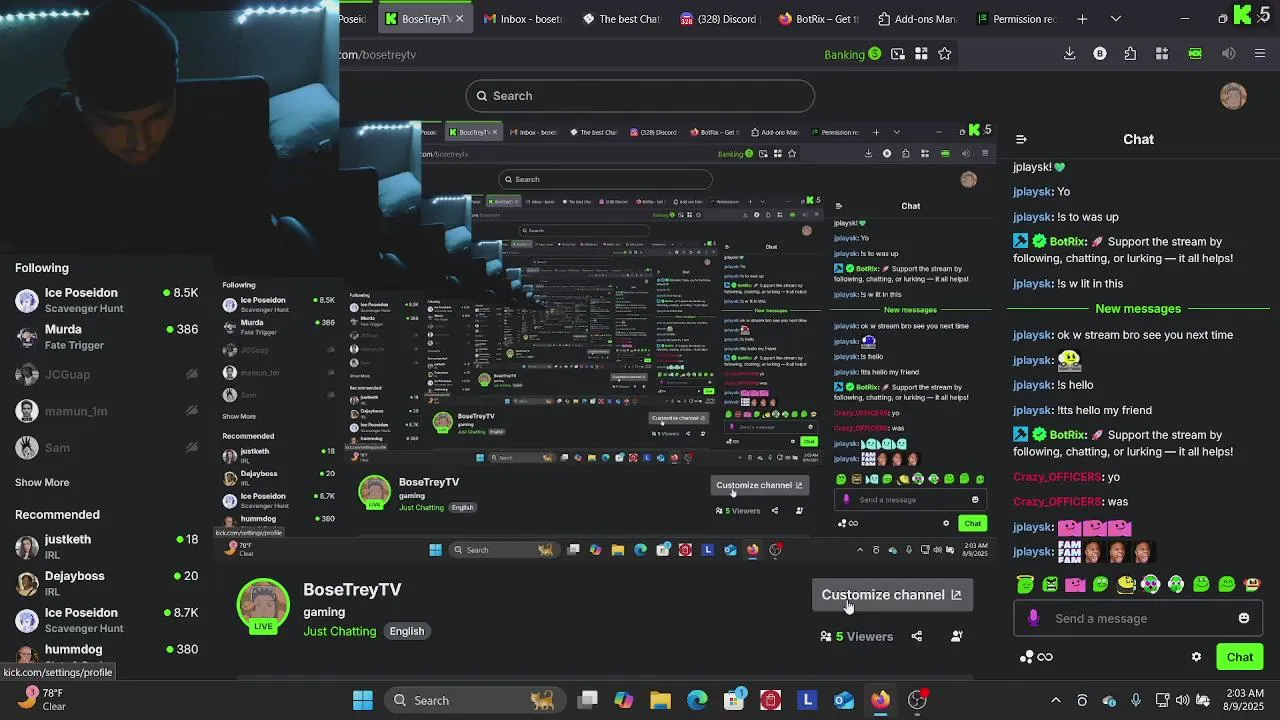
Task: Click the BoseTreyTV live avatar
Action: click(x=263, y=606)
